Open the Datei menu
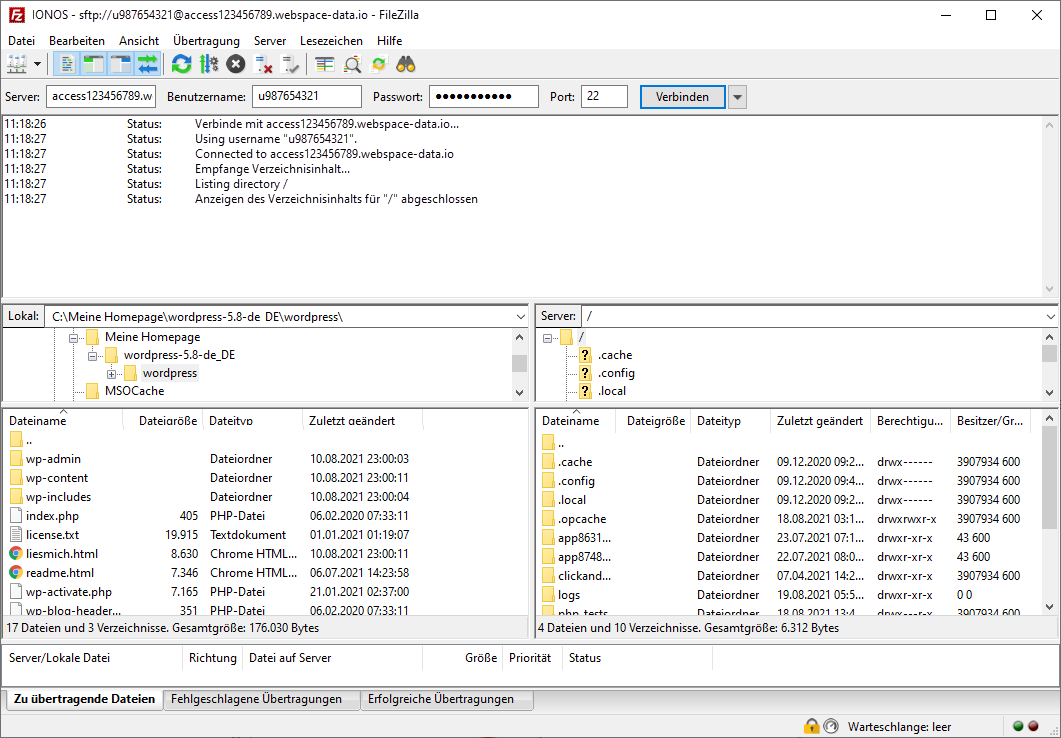Image resolution: width=1061 pixels, height=738 pixels. (x=22, y=41)
